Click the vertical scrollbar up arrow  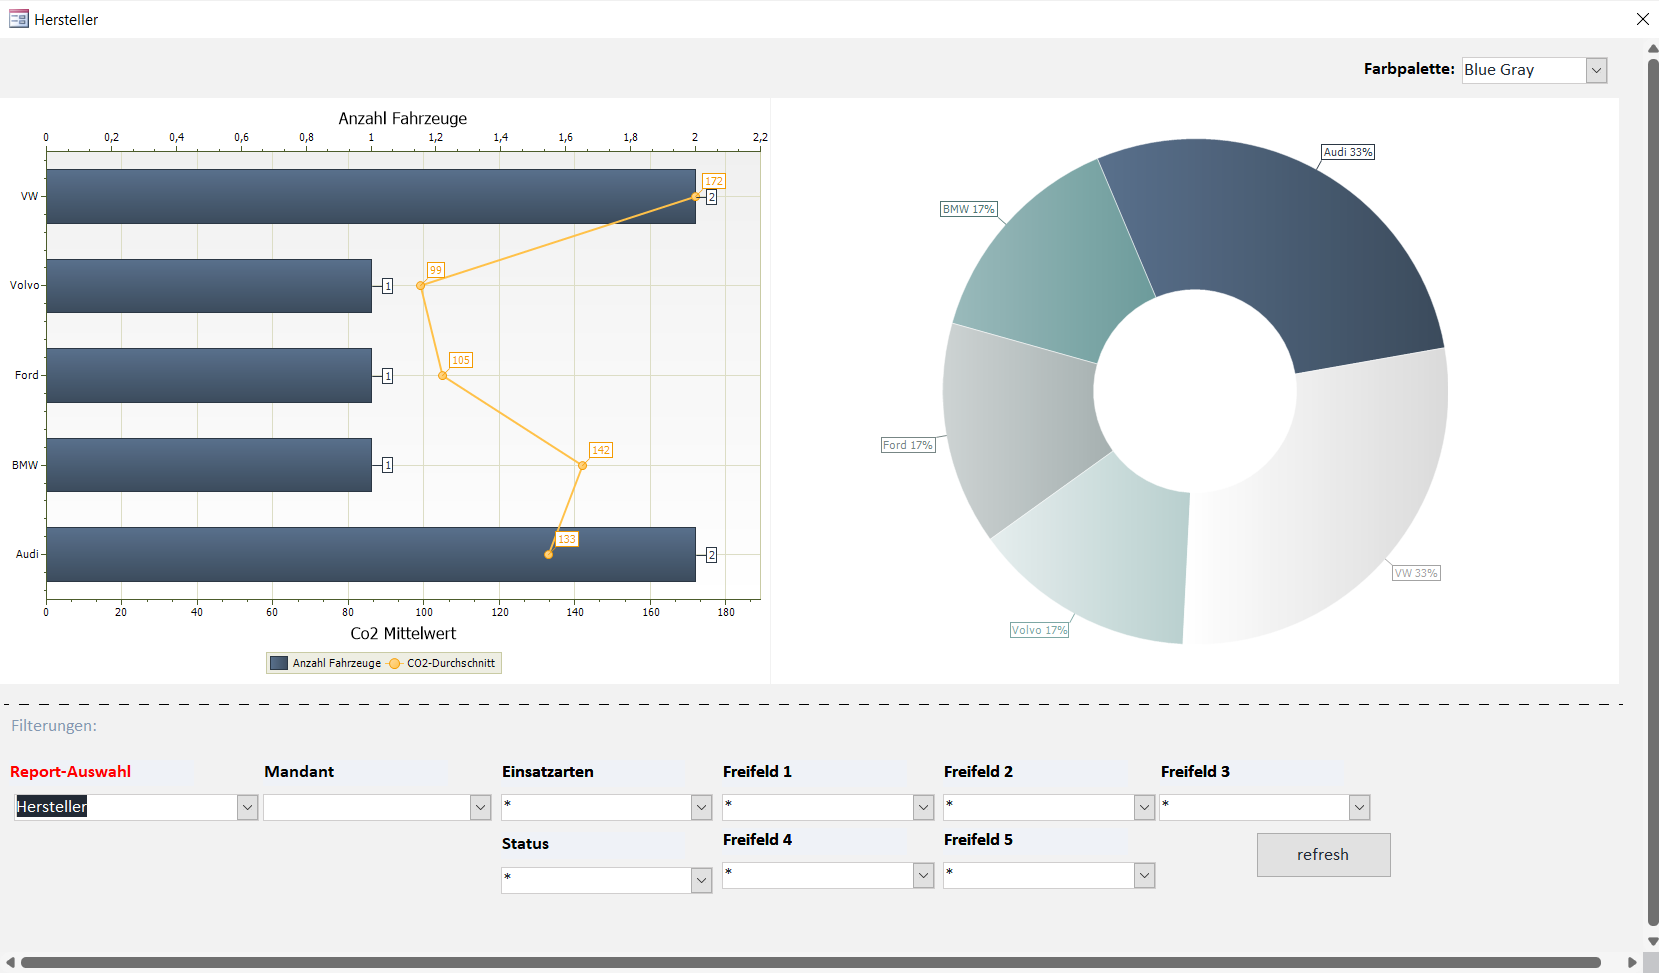coord(1653,48)
